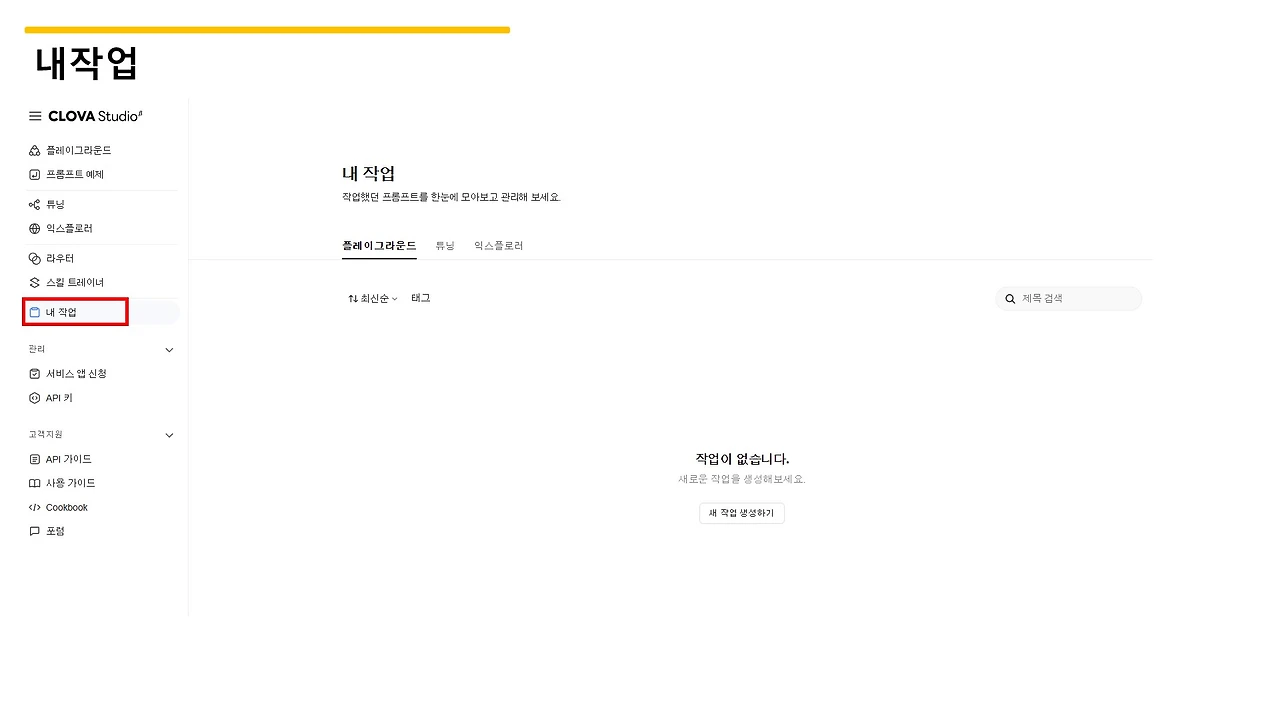Select the 플레이그라운드 icon in the sidebar
The width and height of the screenshot is (1280, 720).
click(34, 150)
